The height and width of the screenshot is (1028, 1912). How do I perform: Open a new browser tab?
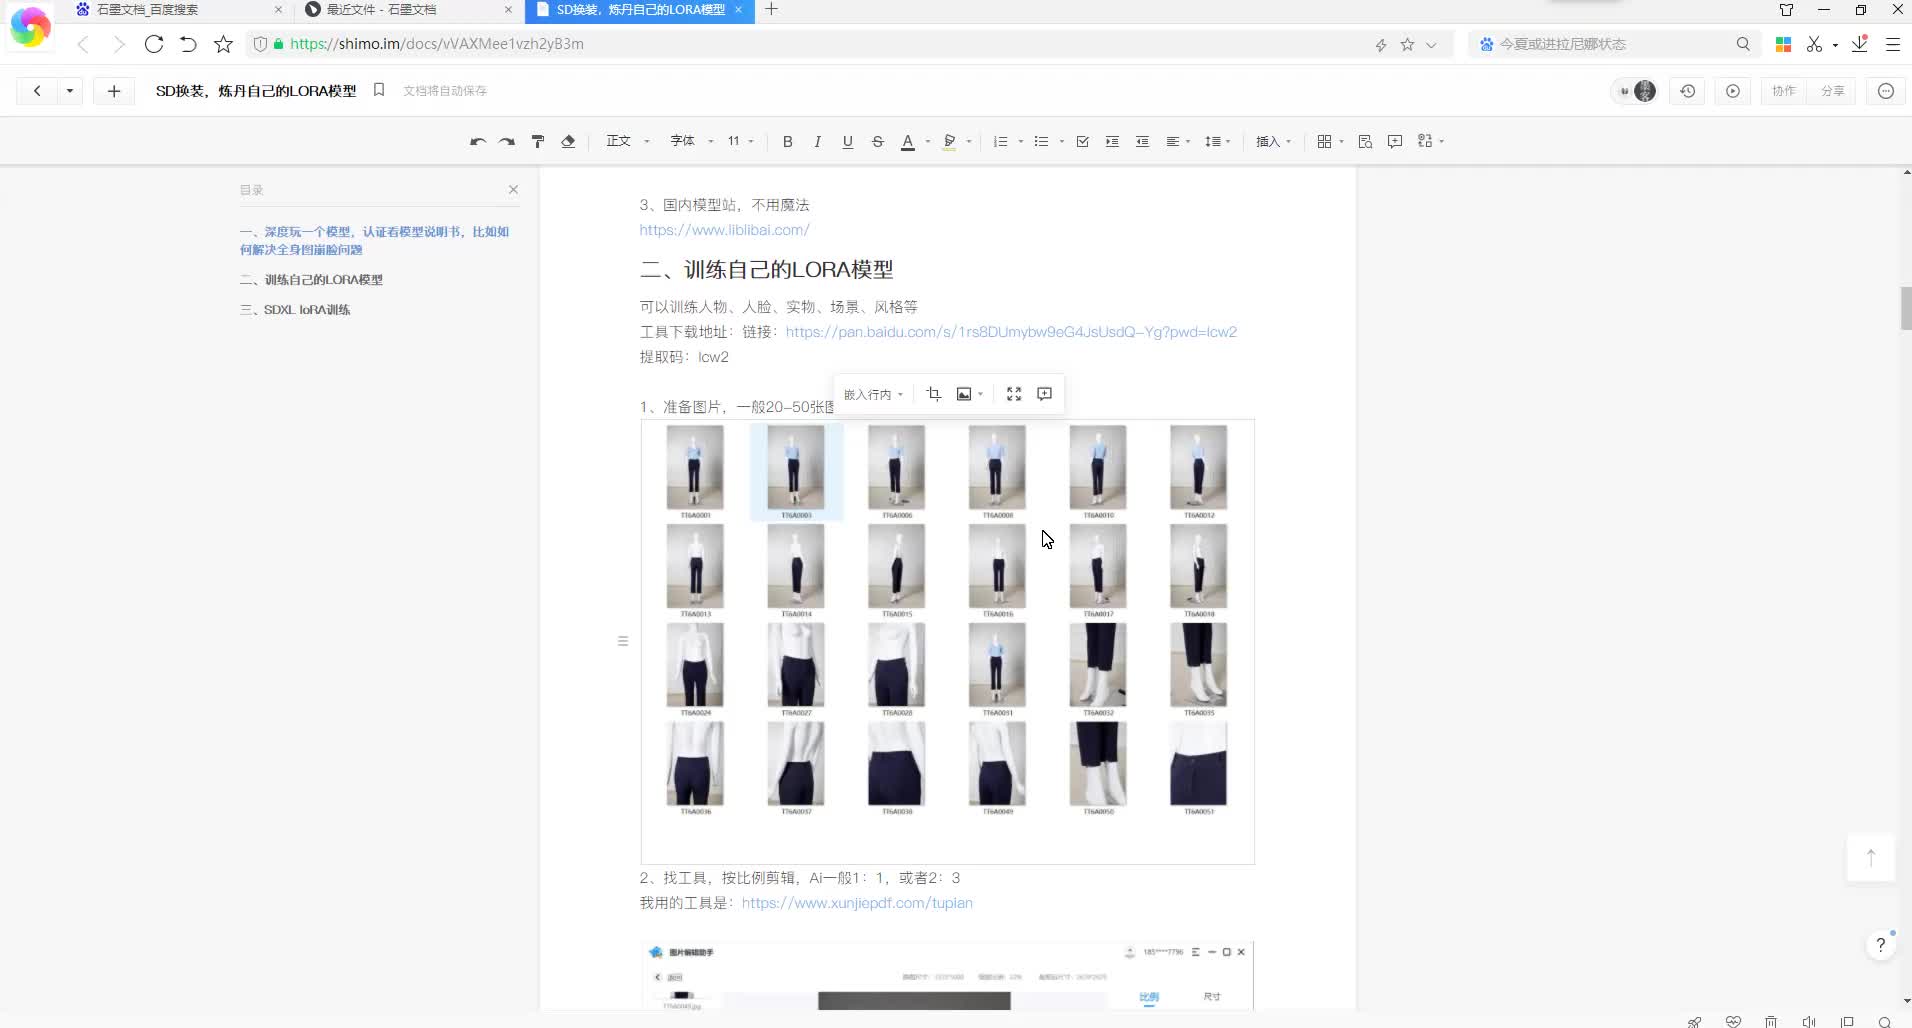(x=771, y=10)
